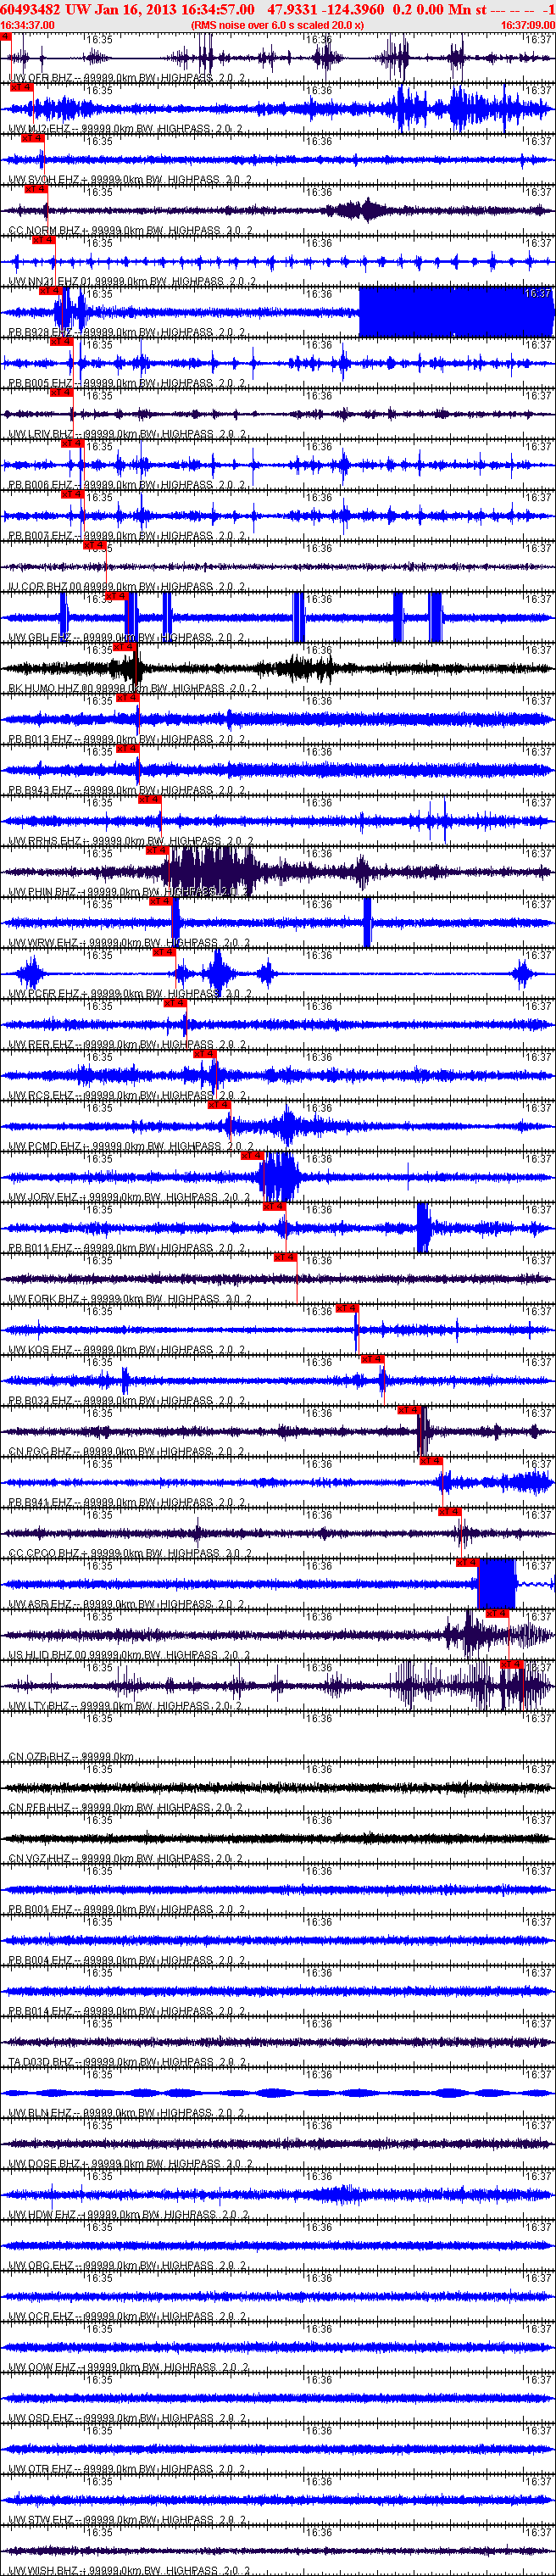The image size is (556, 2576).
Task: Select the 'UW OFR BHZ' station label
Action: (x=41, y=77)
